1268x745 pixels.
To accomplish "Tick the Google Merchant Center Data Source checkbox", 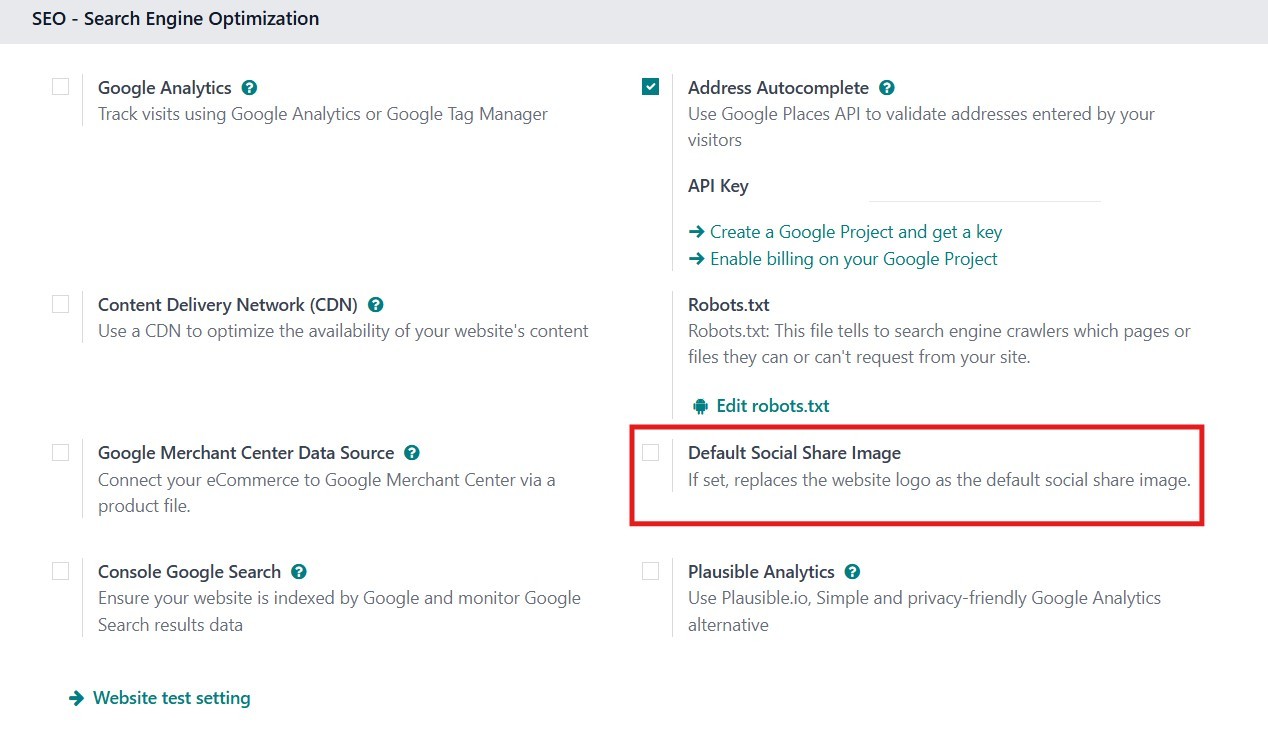I will tap(61, 452).
